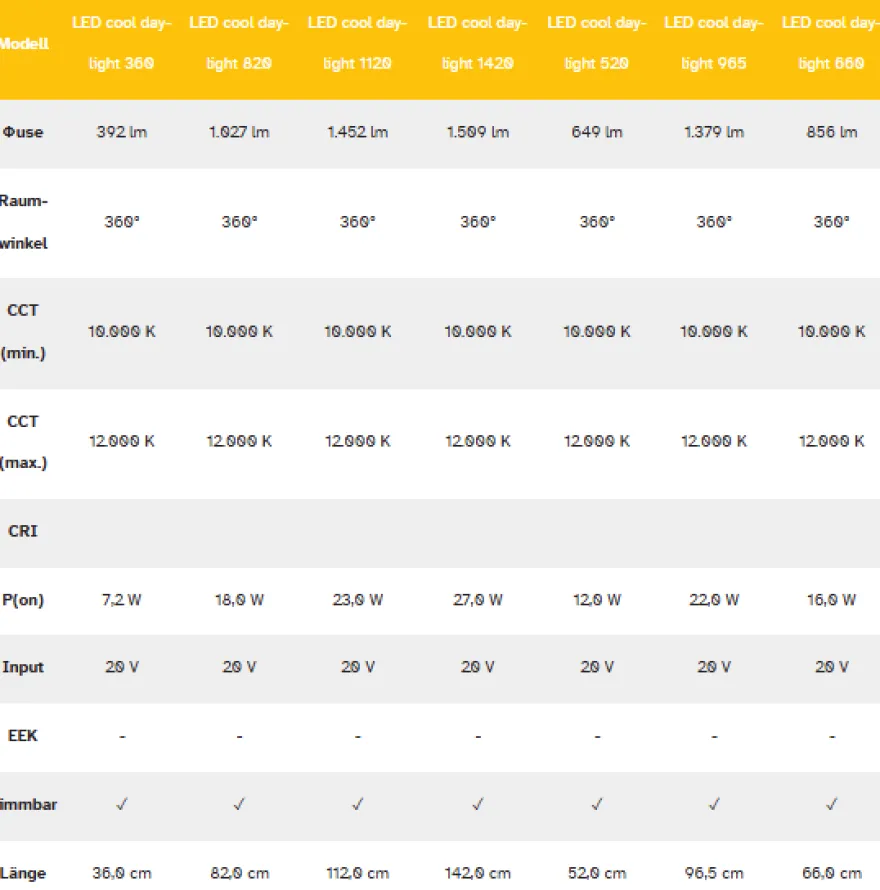
Task: Select the '82,0 cm' length cell
Action: point(239,873)
